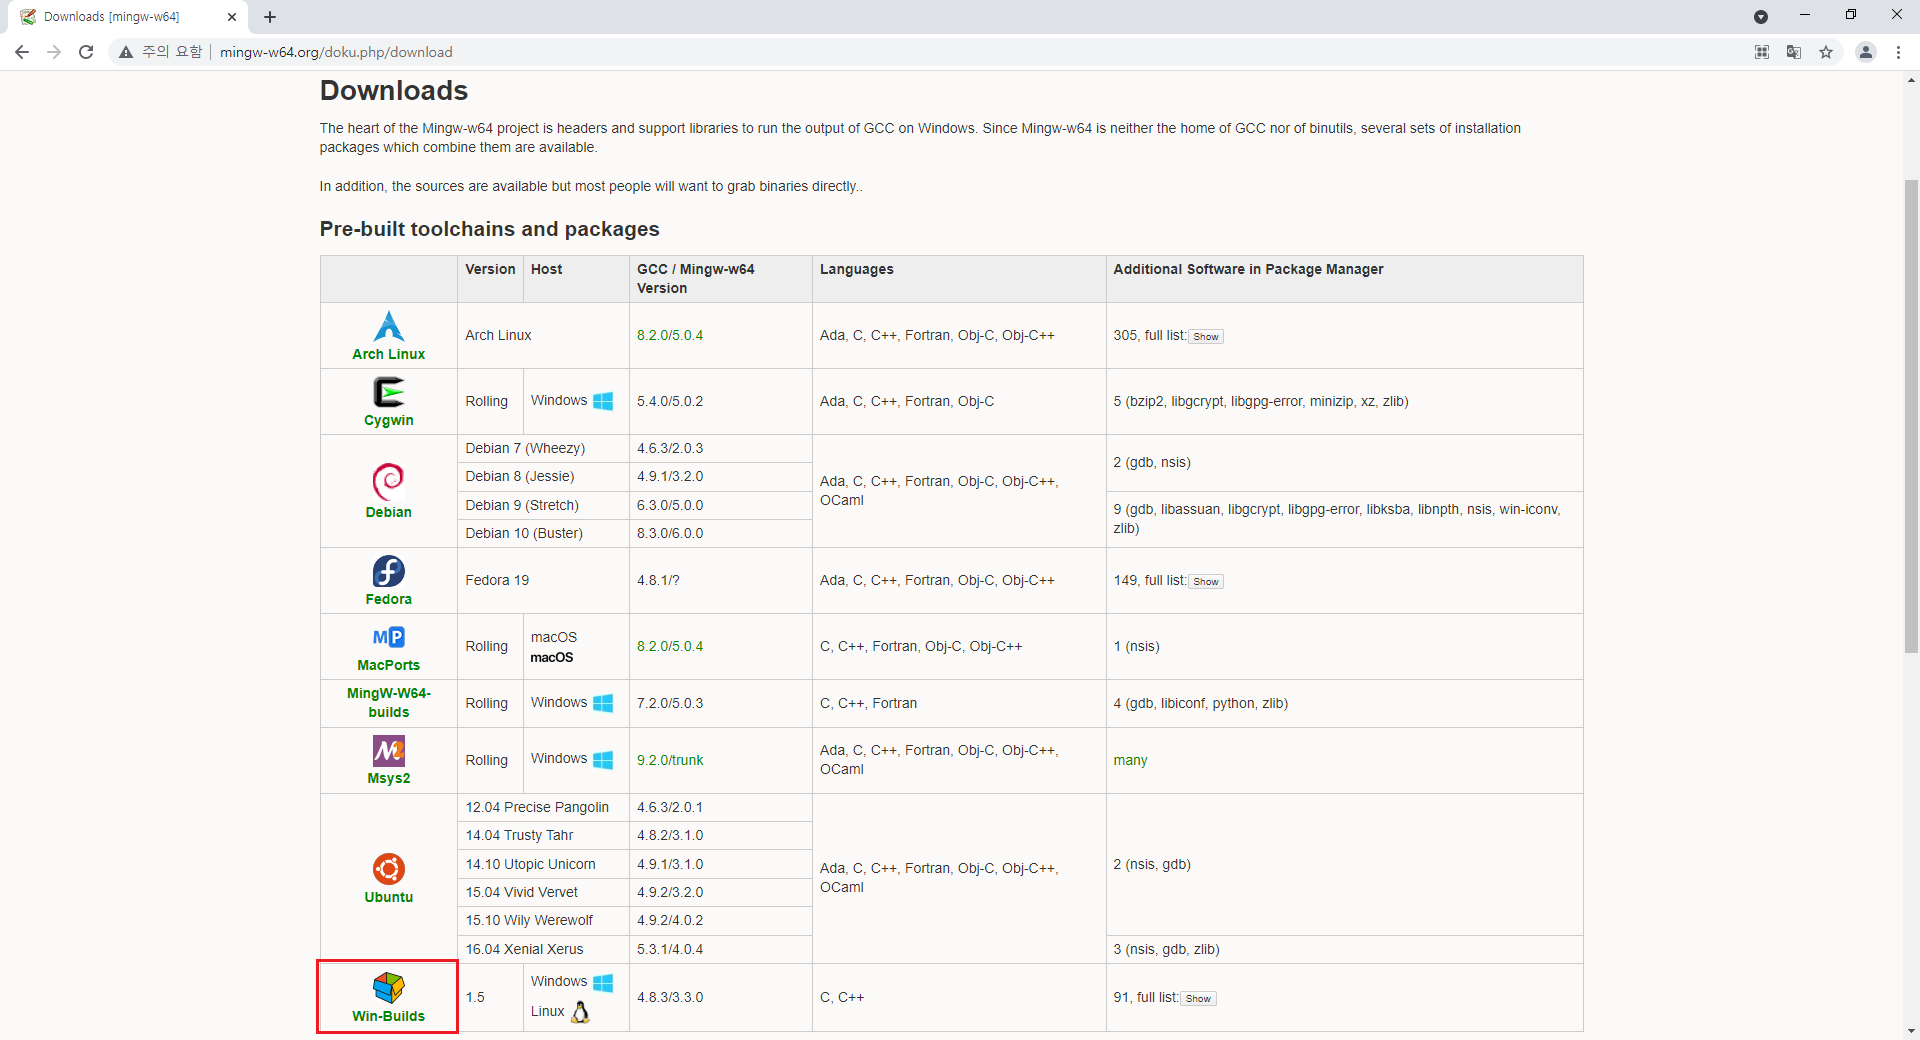Viewport: 1920px width, 1040px height.
Task: Click the '3 (nsis, gdb, zlib)' cell
Action: pos(1344,949)
